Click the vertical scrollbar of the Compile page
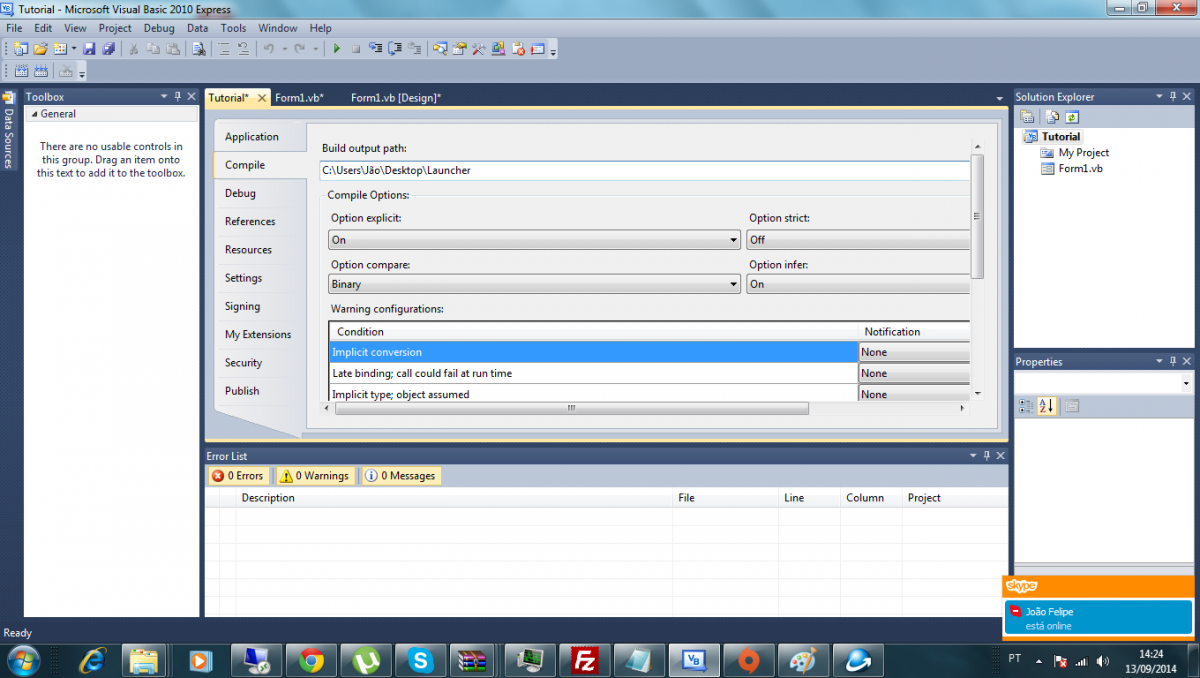 coord(977,217)
